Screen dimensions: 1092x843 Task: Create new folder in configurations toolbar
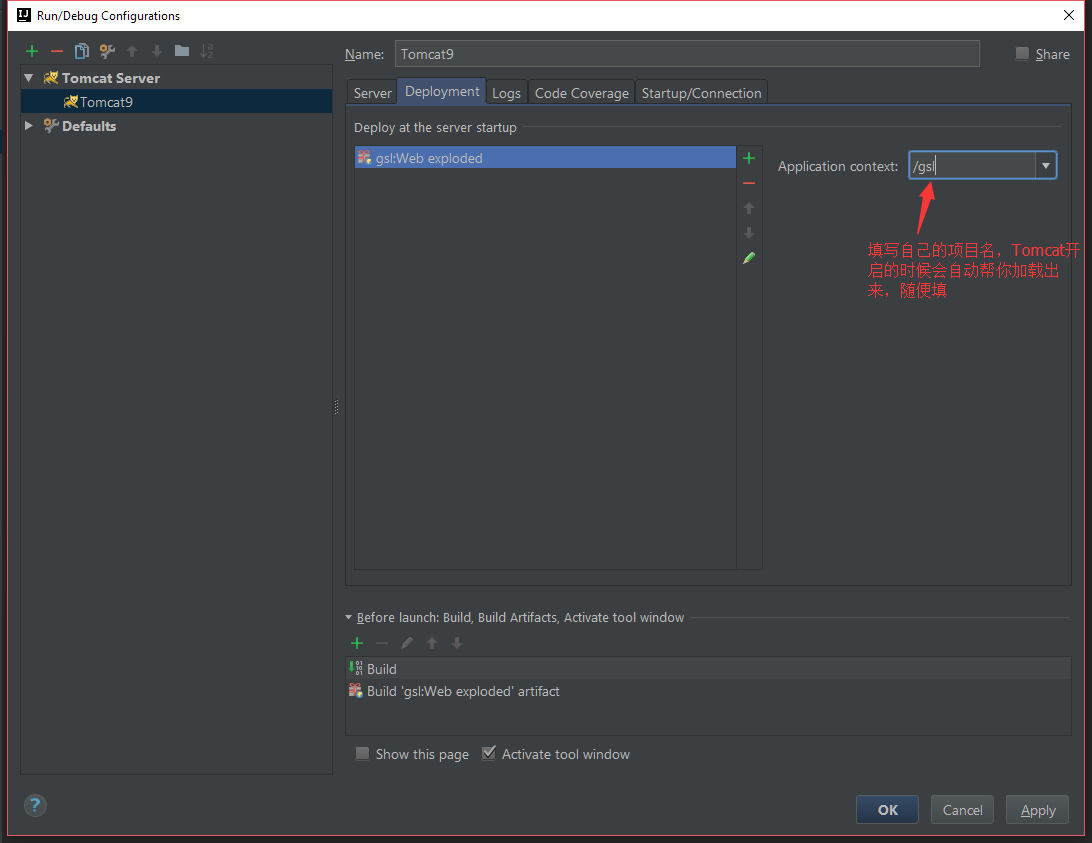182,51
